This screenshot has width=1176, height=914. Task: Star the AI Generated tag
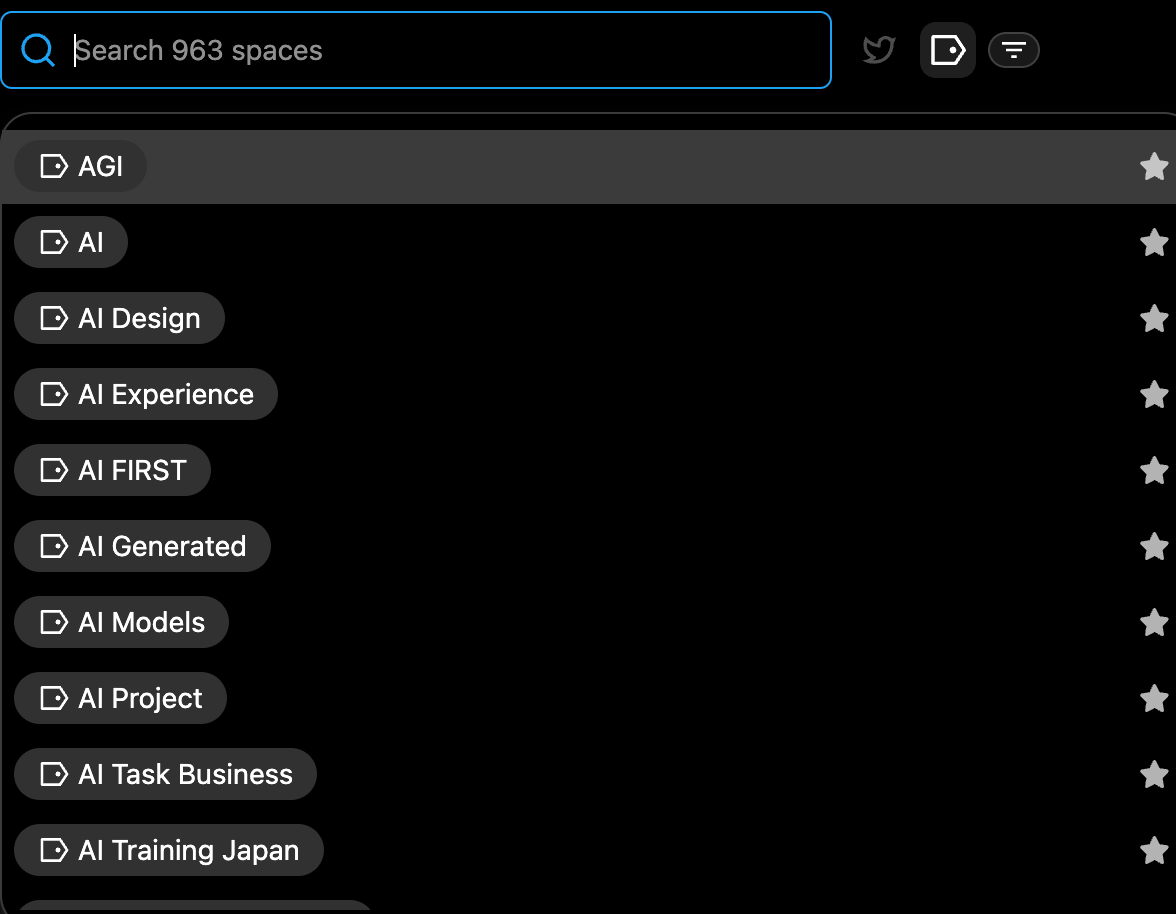coord(1154,546)
